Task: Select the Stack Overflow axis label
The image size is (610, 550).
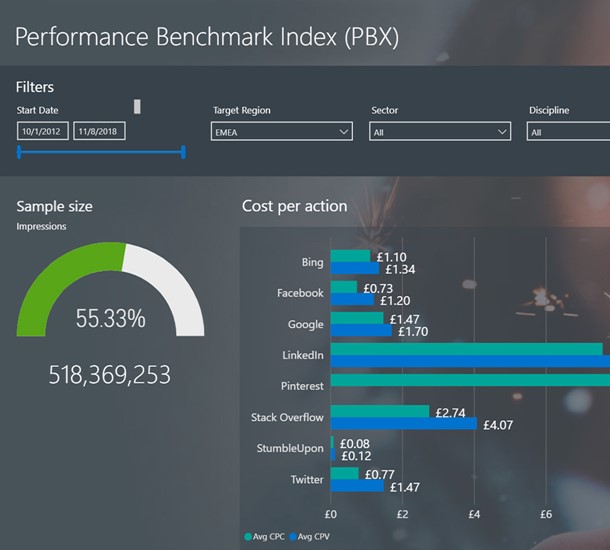Action: [287, 417]
